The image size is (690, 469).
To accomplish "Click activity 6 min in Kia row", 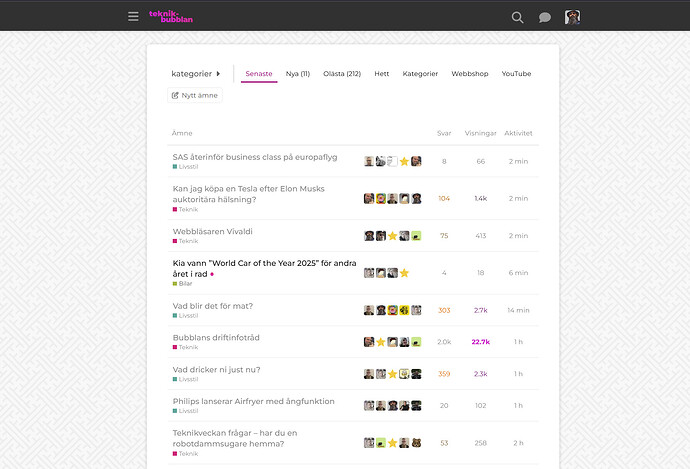I will pyautogui.click(x=518, y=273).
